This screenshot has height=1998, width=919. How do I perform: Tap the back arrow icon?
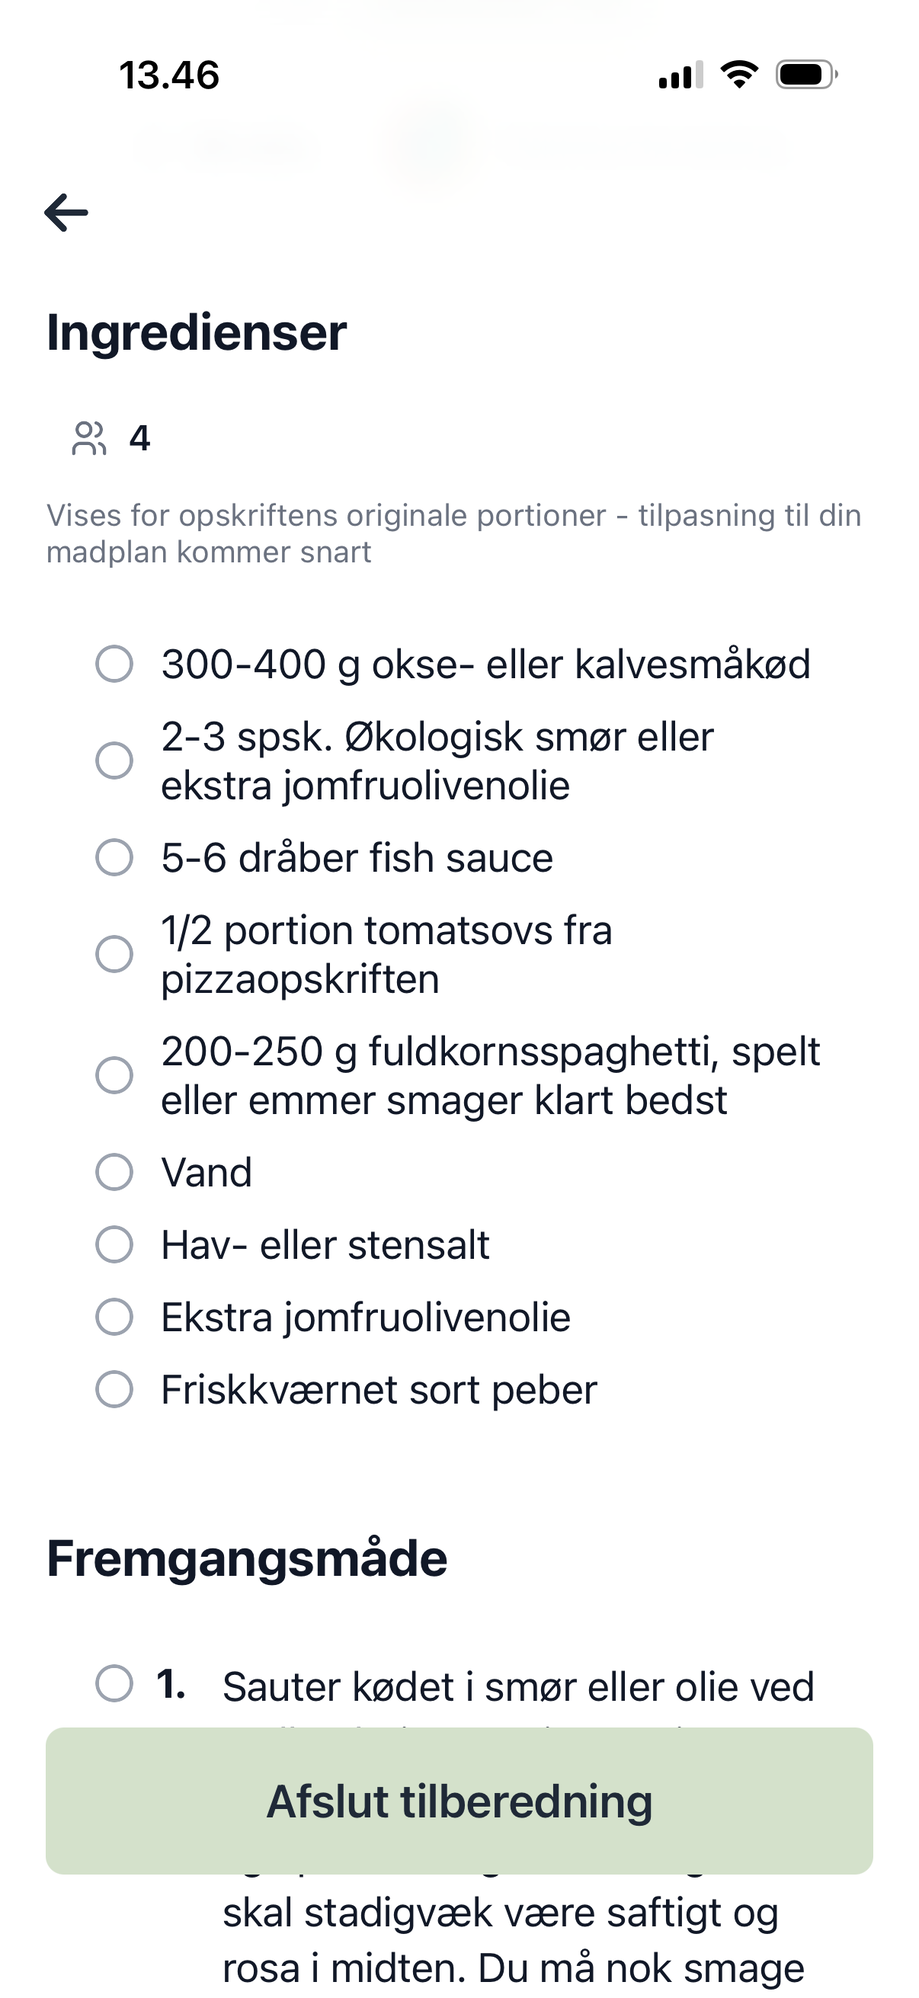click(66, 212)
